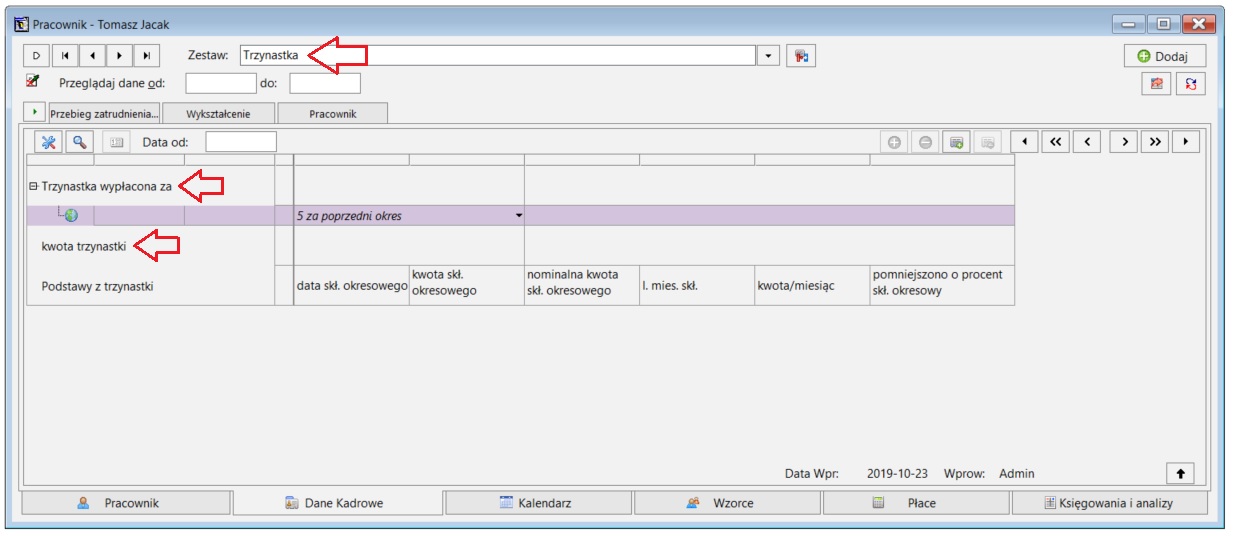
Task: Click the solid left triangle navigation button
Action: click(1024, 142)
